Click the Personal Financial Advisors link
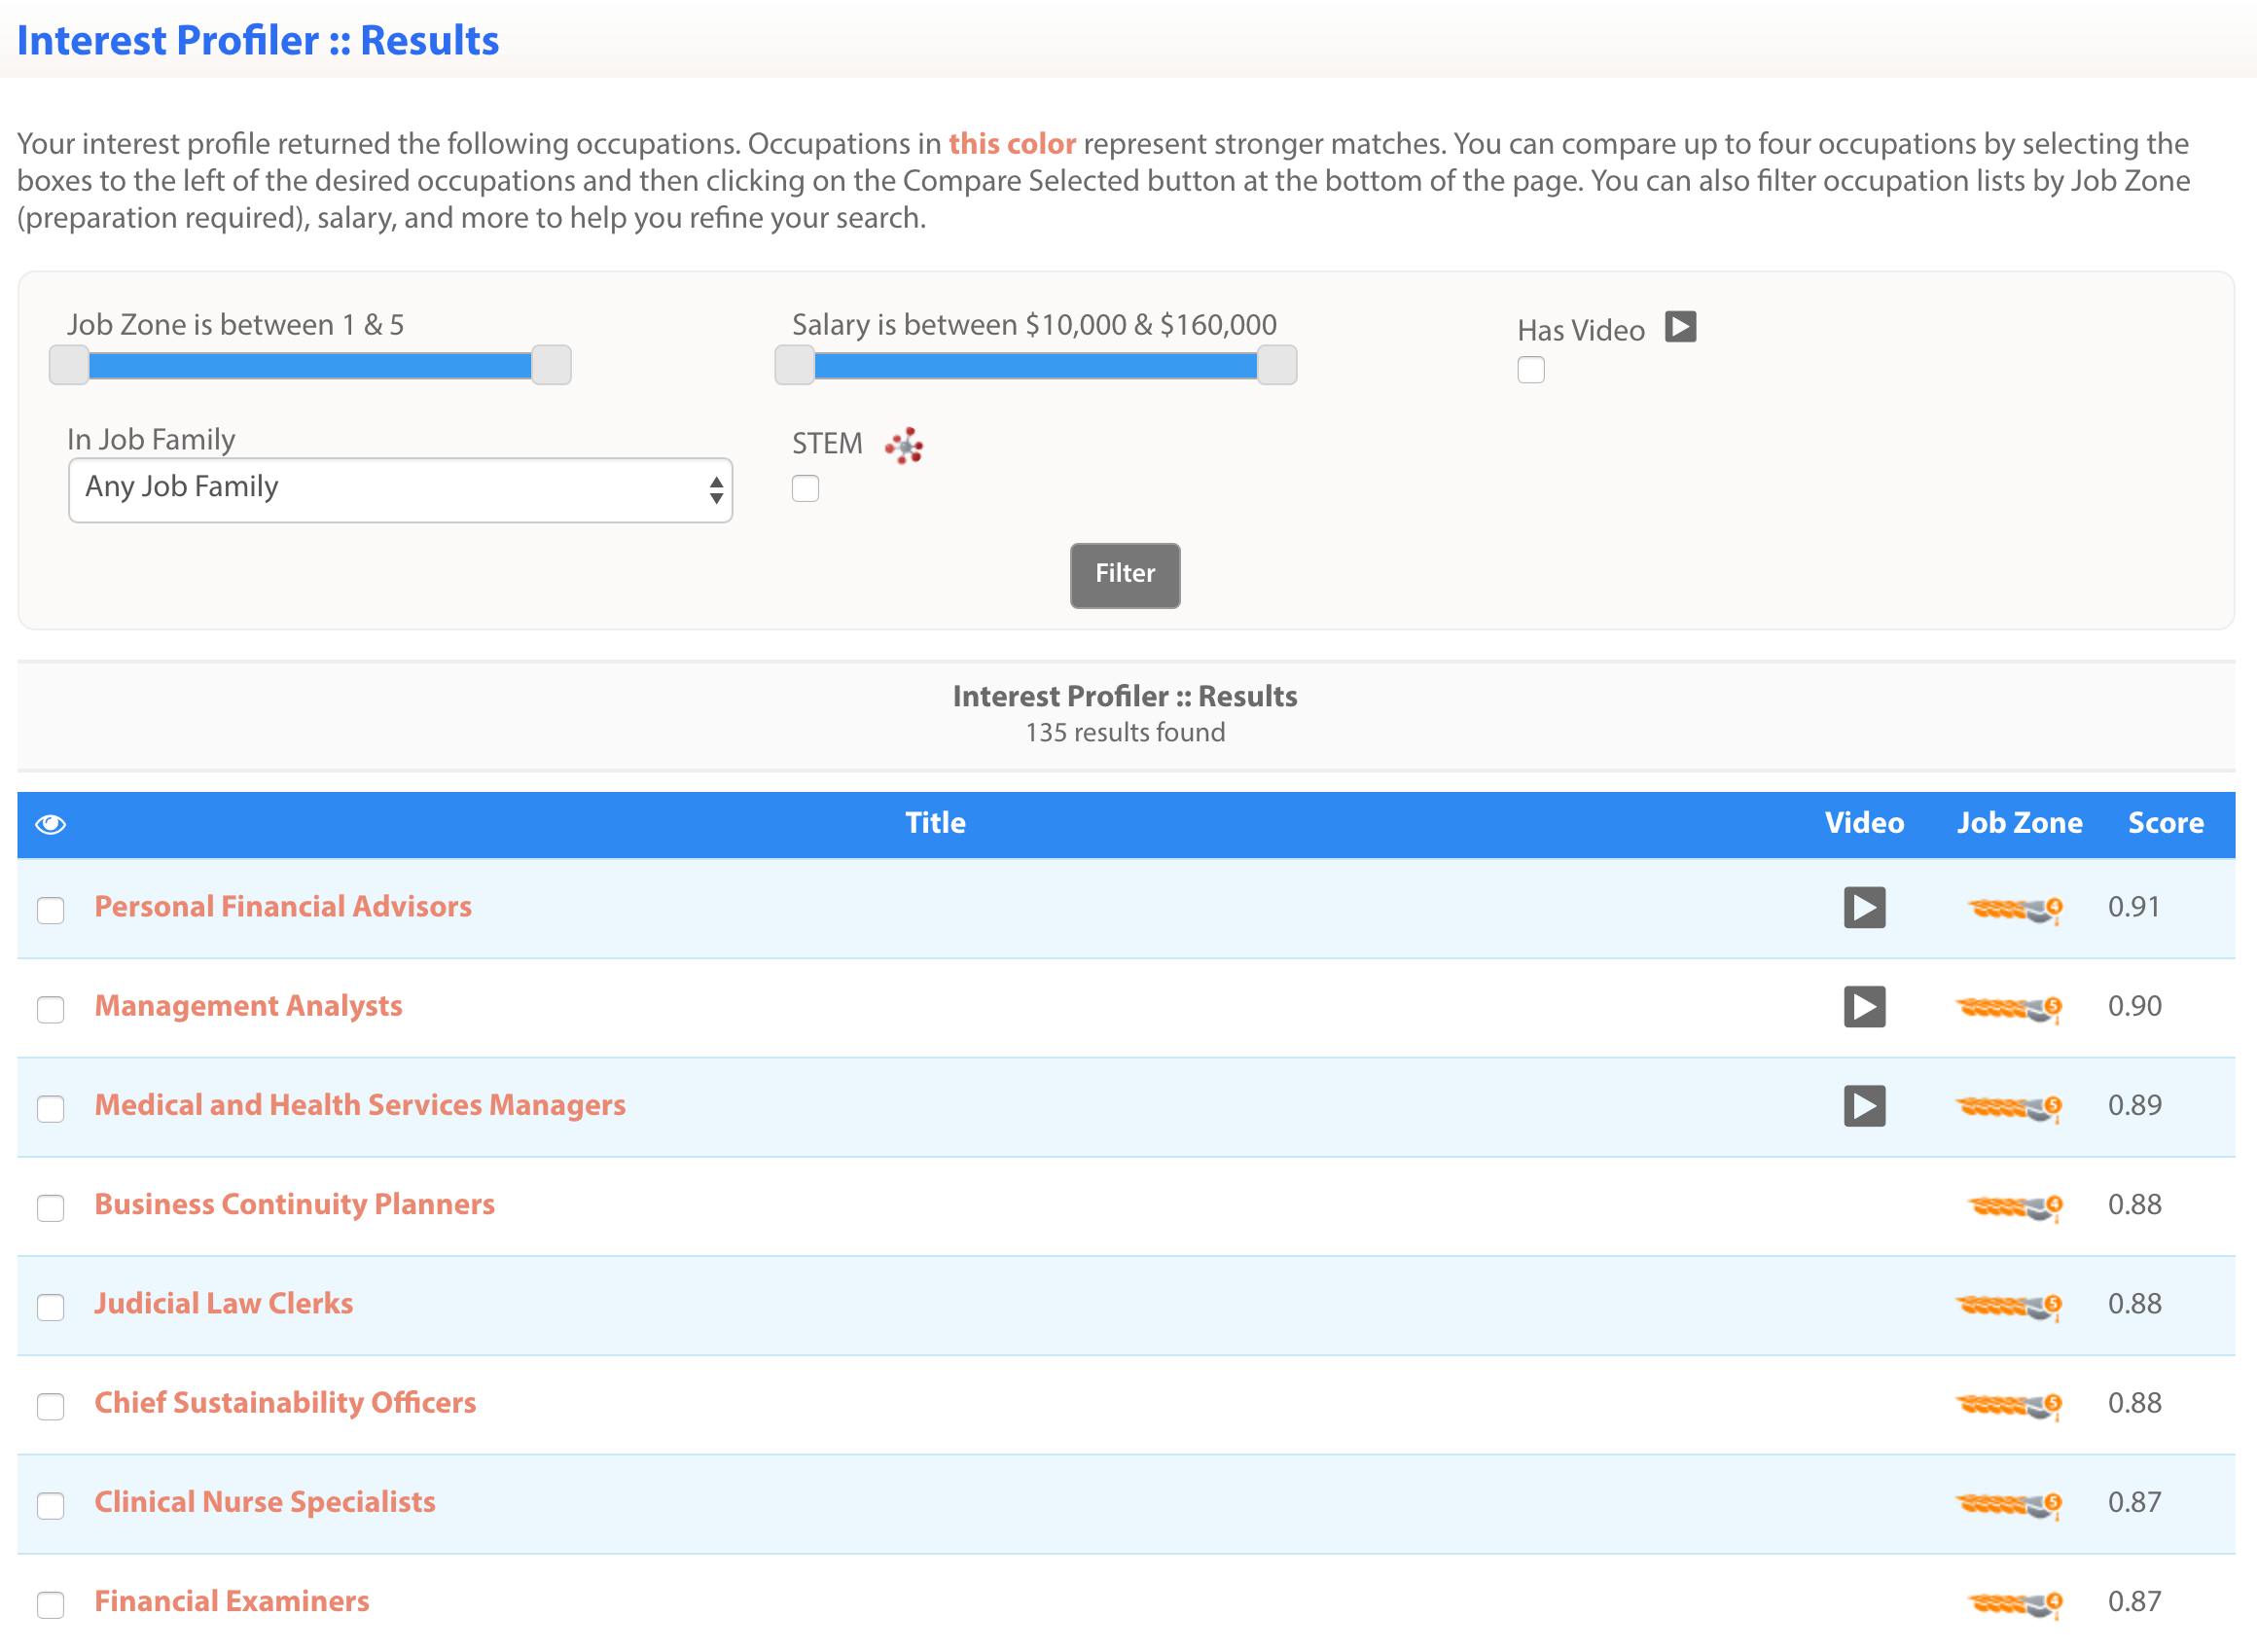Viewport: 2257px width, 1652px height. (286, 906)
